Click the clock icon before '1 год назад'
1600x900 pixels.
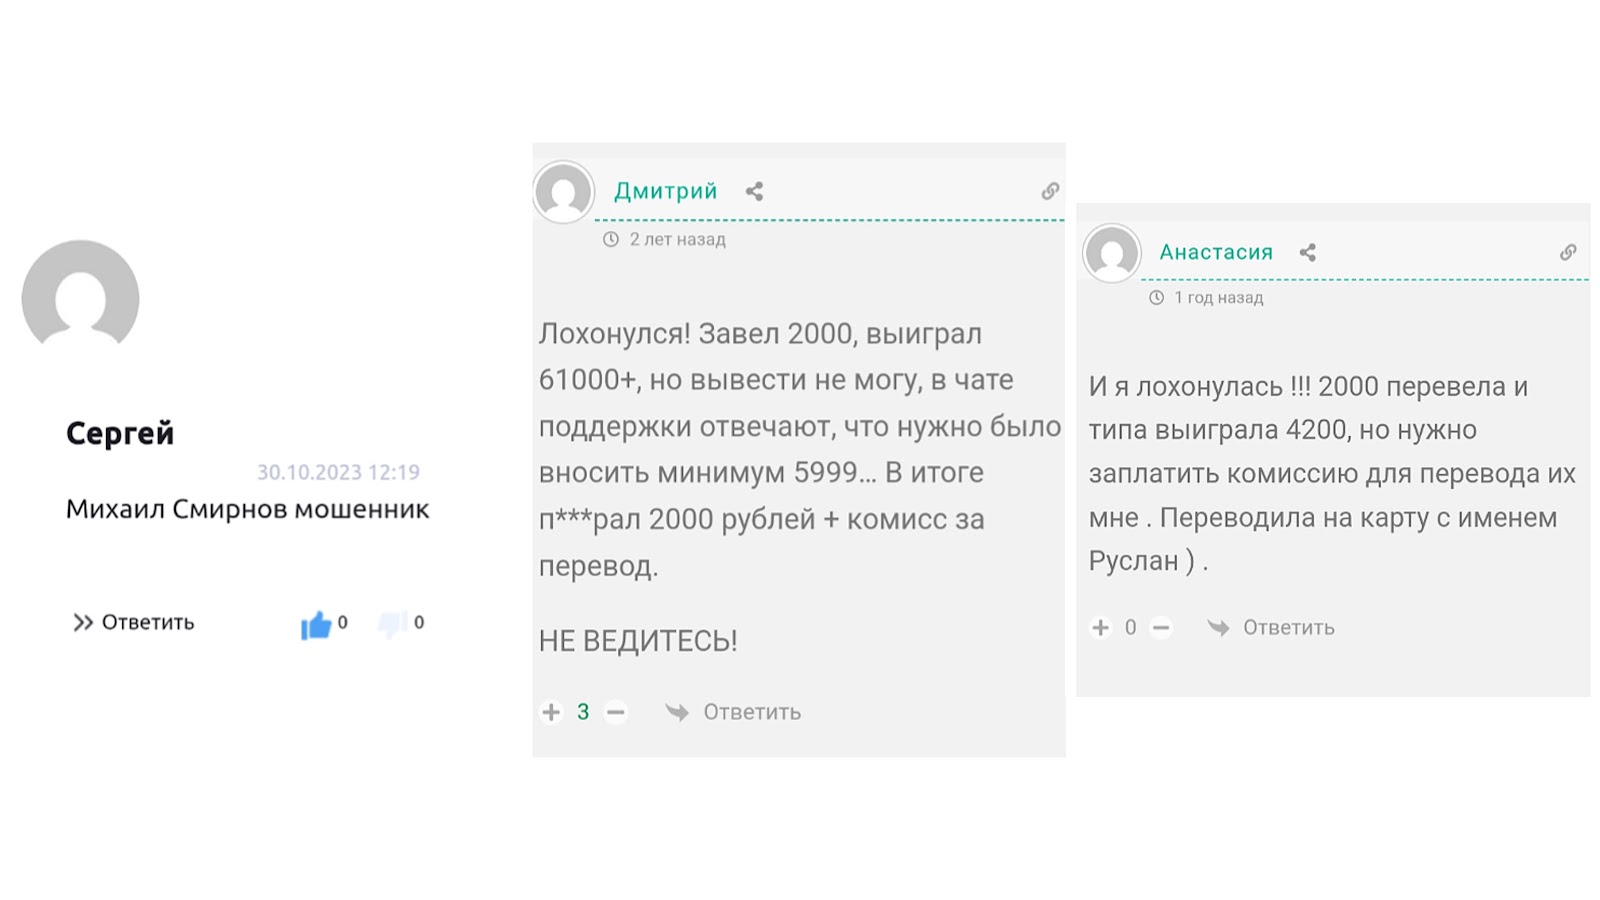click(x=1157, y=298)
